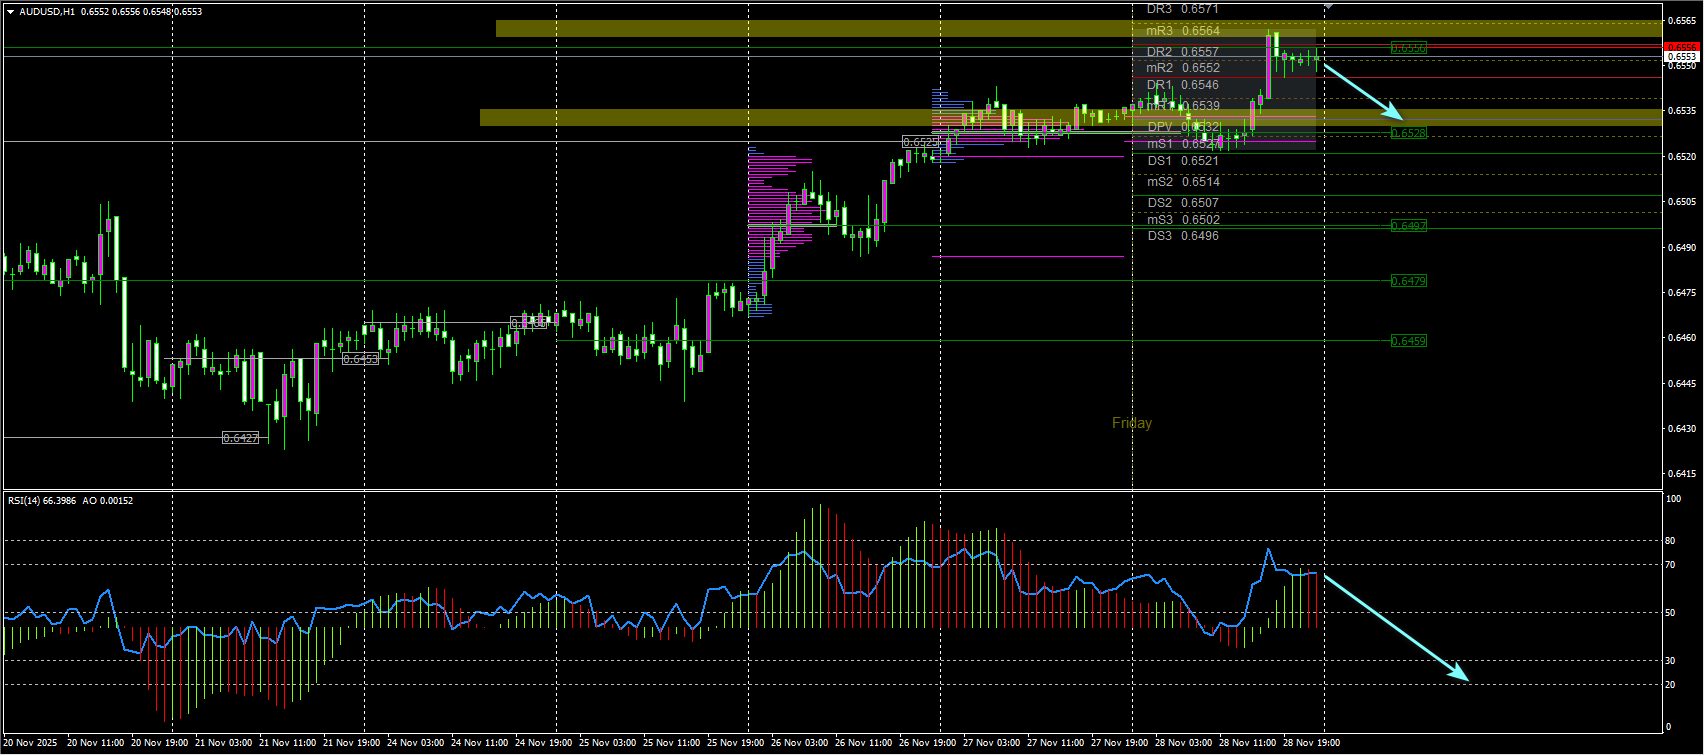The height and width of the screenshot is (756, 1705).
Task: Select the 25 Nov 19:00 time label
Action: point(735,743)
